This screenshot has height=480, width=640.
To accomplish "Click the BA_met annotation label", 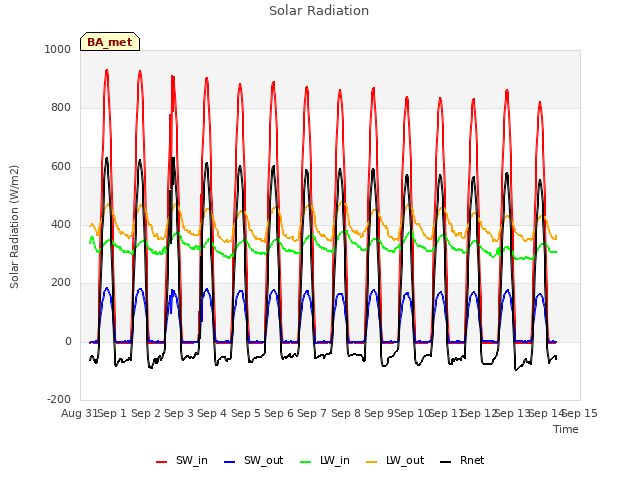I will (x=110, y=42).
